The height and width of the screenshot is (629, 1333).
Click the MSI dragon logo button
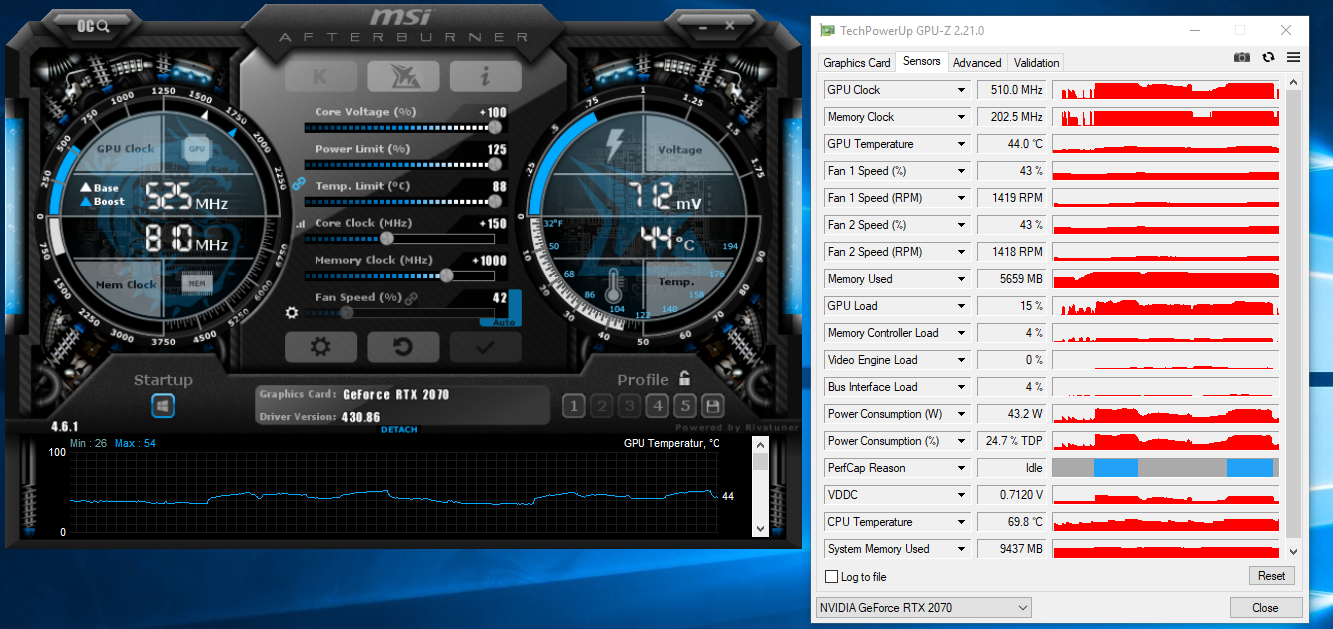coord(402,76)
